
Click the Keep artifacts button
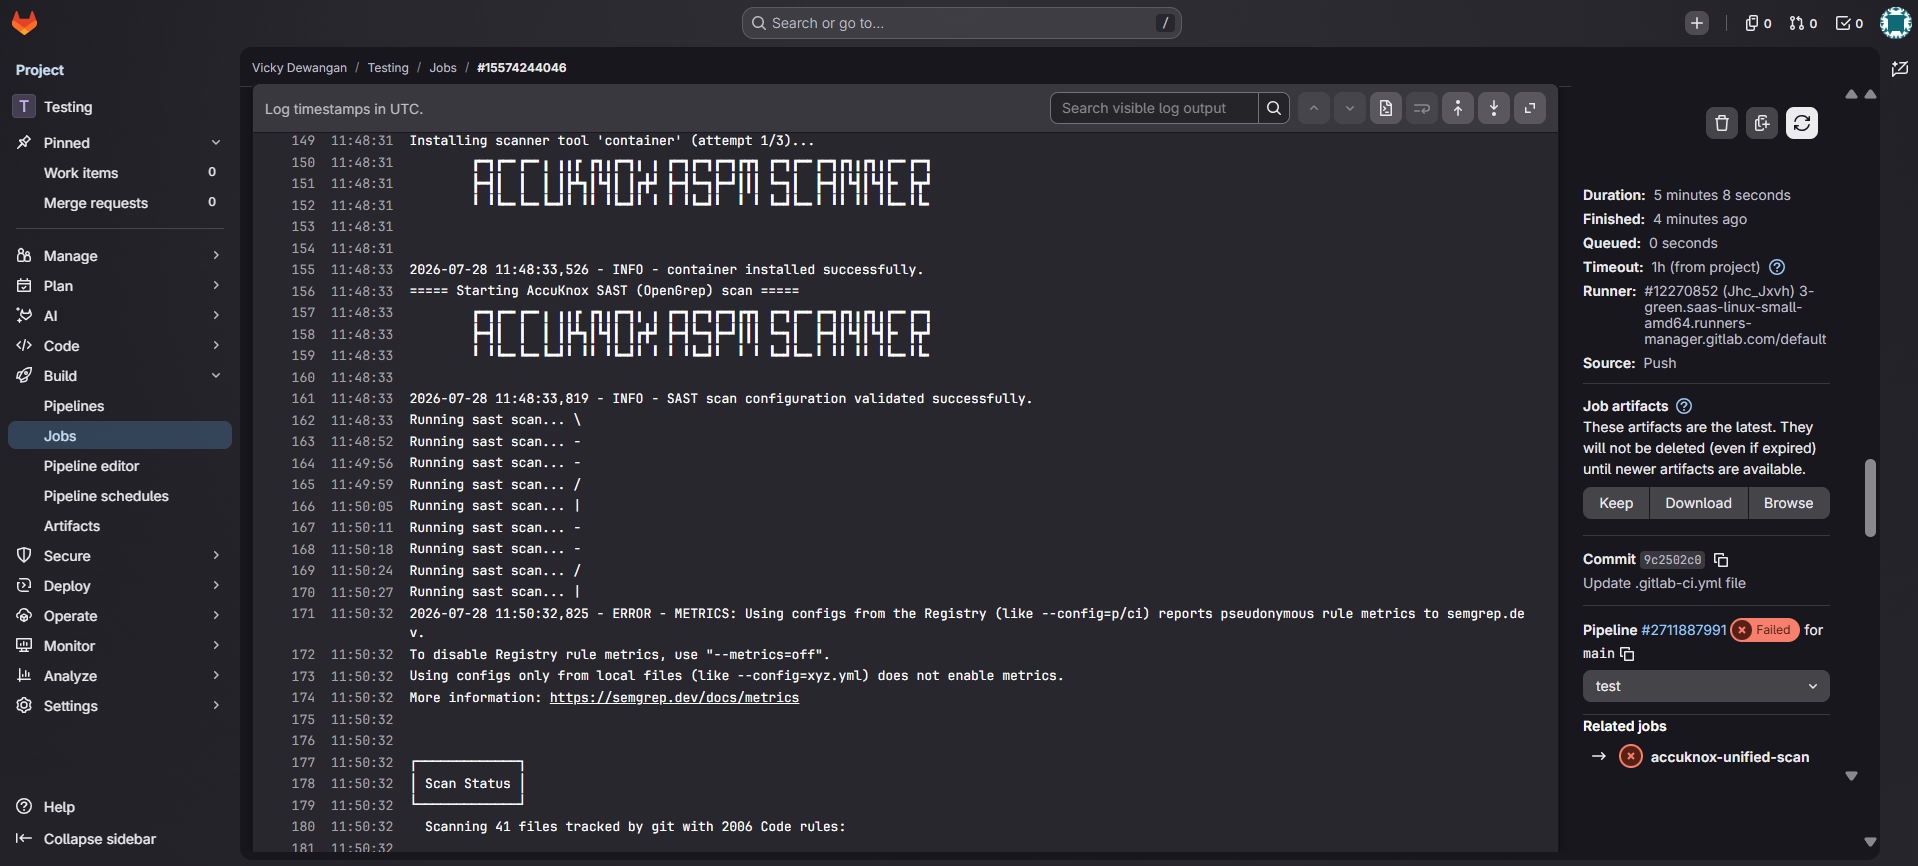tap(1616, 503)
